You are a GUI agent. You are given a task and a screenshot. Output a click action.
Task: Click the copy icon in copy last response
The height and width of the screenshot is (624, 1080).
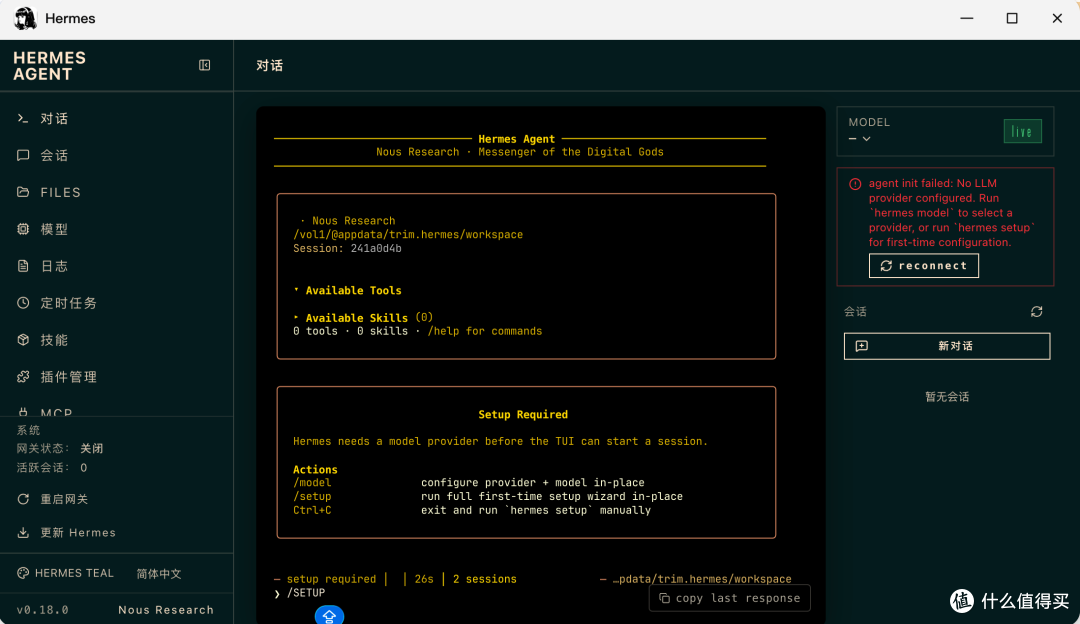coord(664,599)
